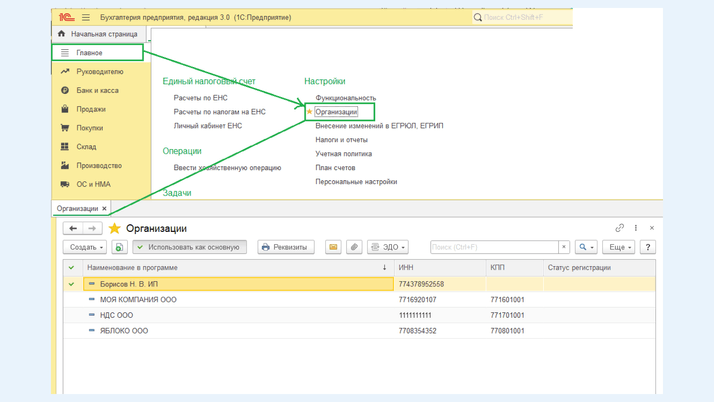Open the ЭДО dropdown menu
This screenshot has width=714, height=402.
[x=388, y=247]
